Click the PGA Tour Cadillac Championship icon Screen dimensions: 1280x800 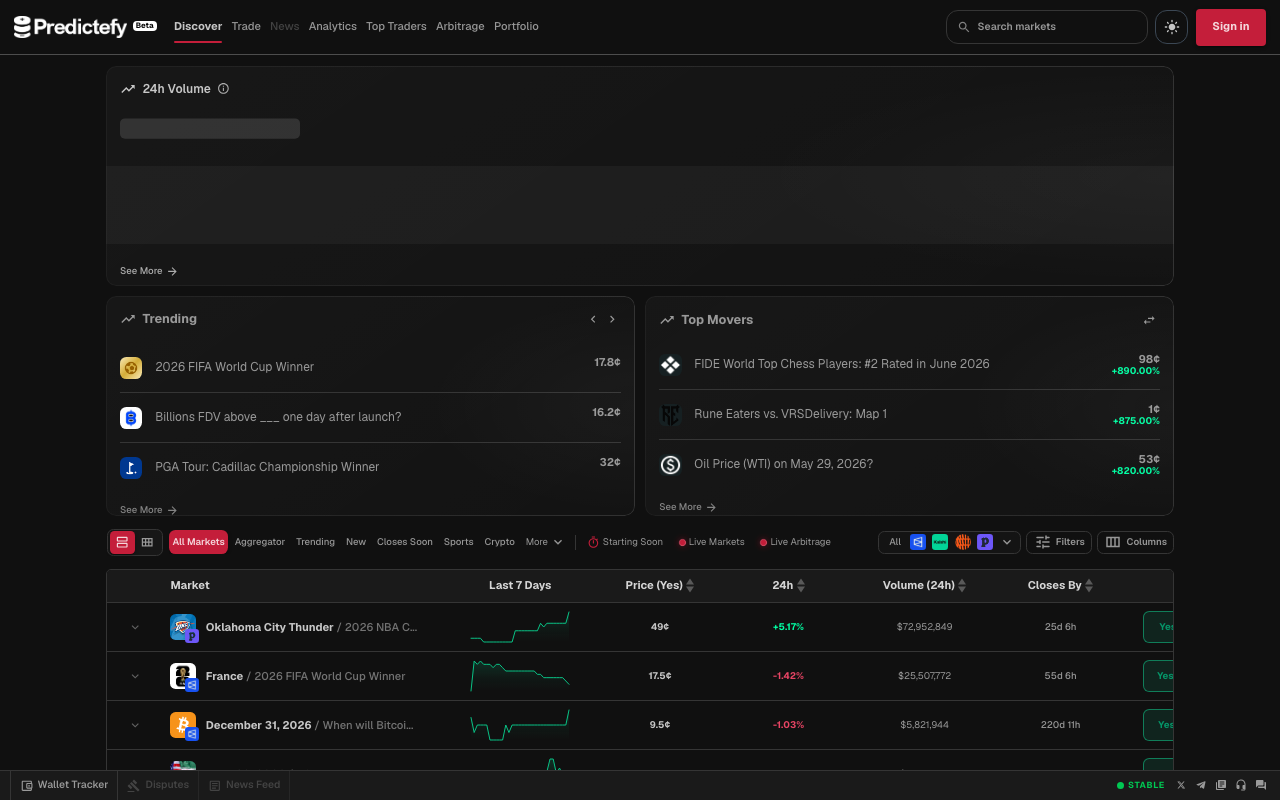coord(131,468)
